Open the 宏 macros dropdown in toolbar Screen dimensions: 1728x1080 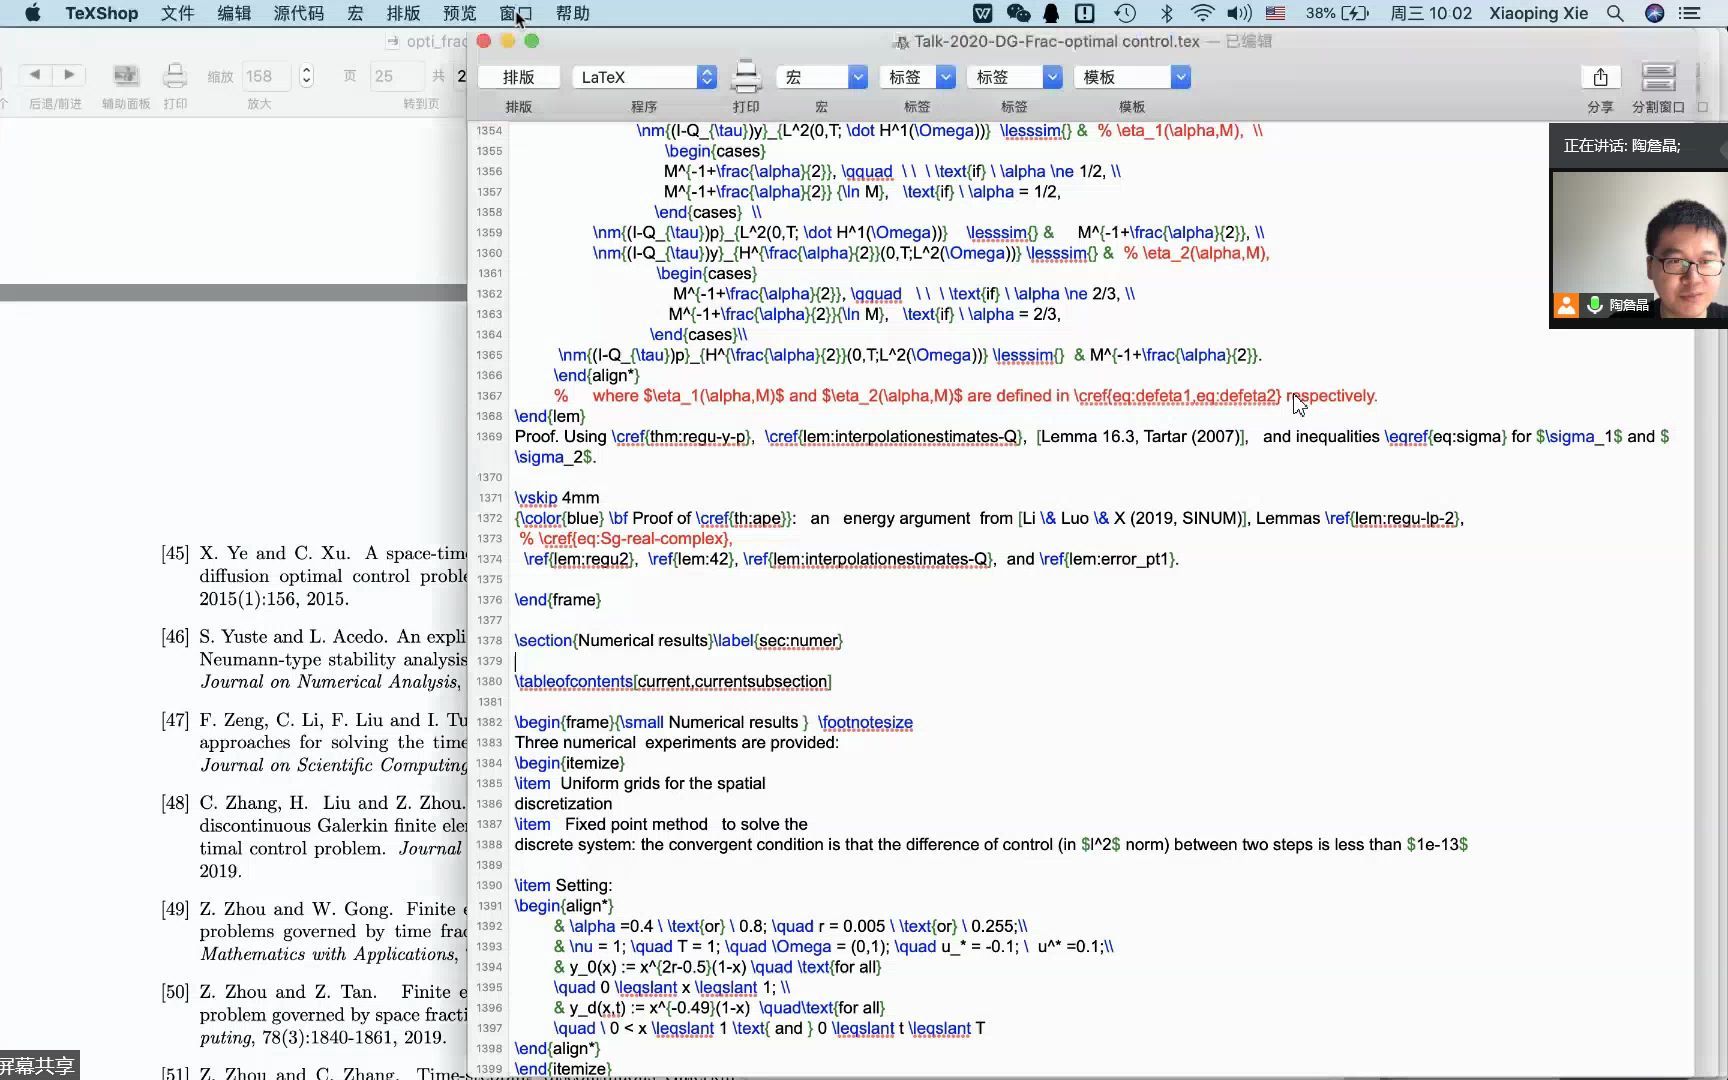click(820, 77)
